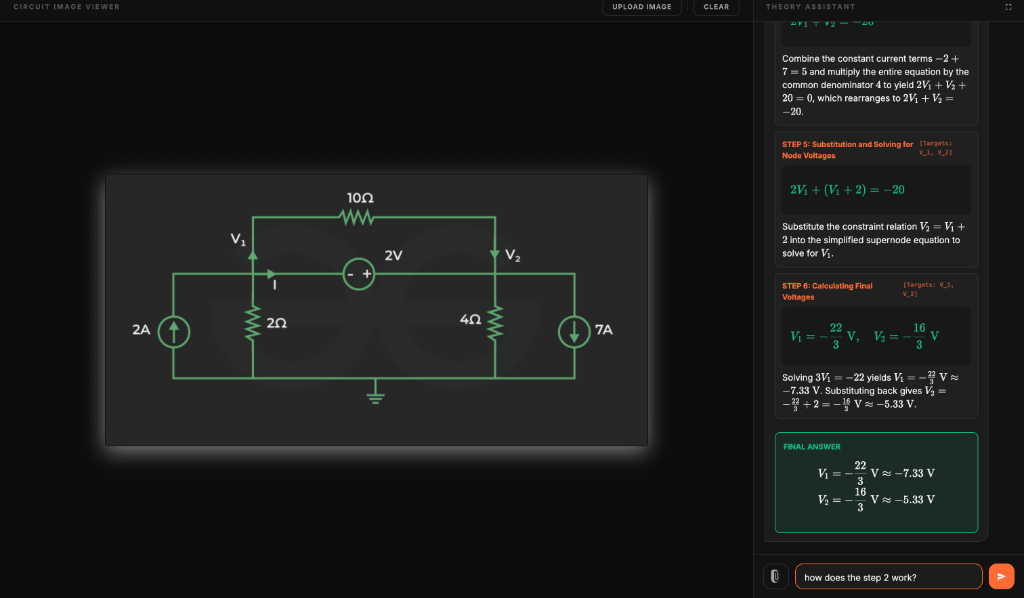Send the message with the orange arrow
Viewport: 1024px width, 598px height.
(x=1001, y=576)
